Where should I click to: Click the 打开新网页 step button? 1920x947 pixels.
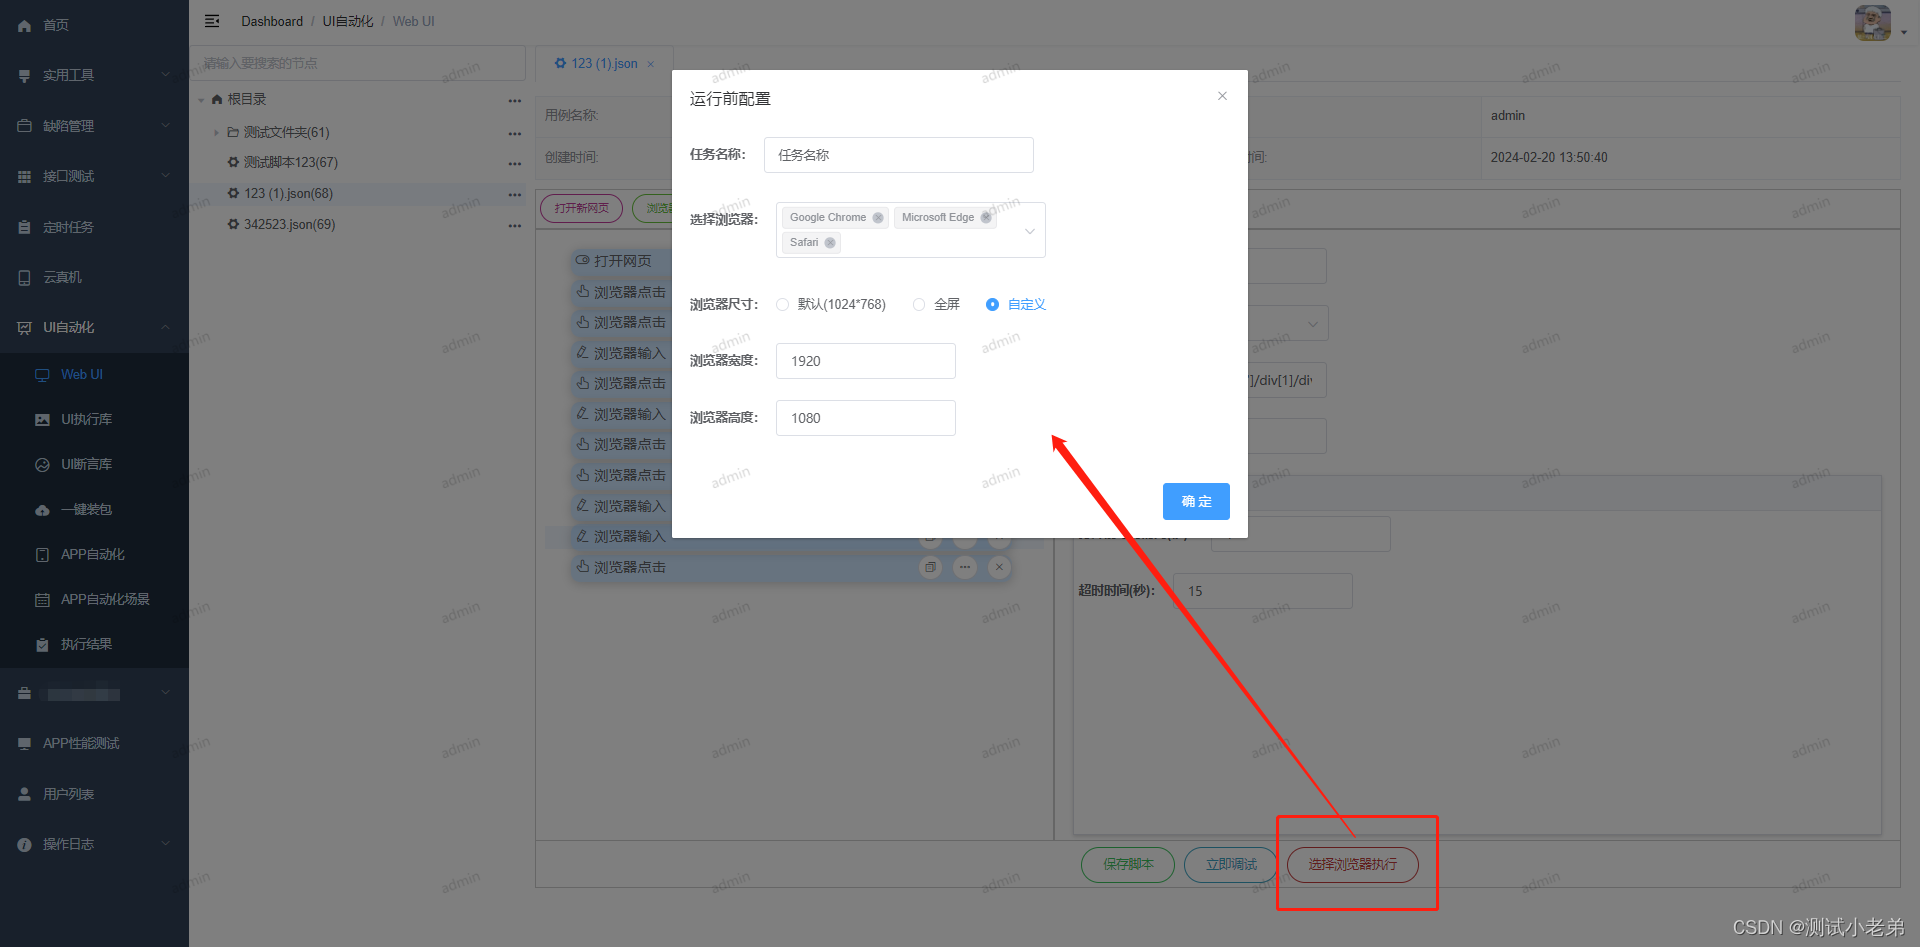click(x=581, y=208)
